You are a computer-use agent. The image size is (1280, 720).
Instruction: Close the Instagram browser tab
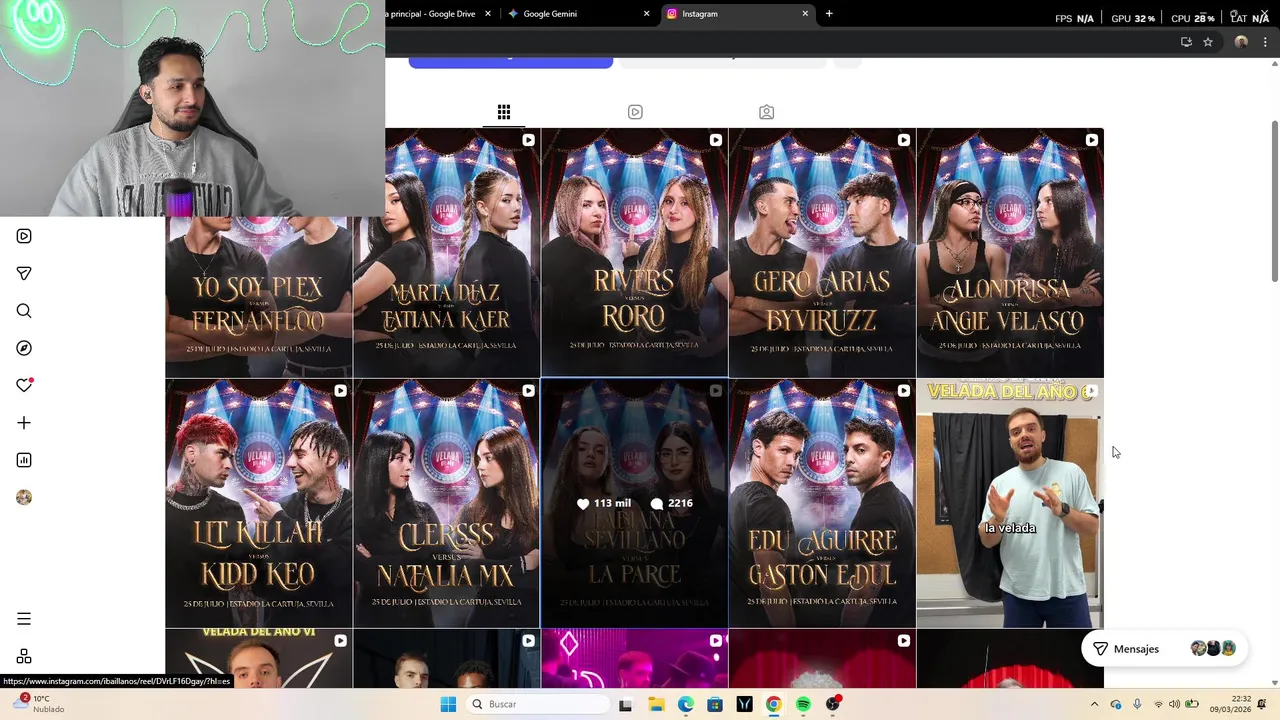coord(805,14)
